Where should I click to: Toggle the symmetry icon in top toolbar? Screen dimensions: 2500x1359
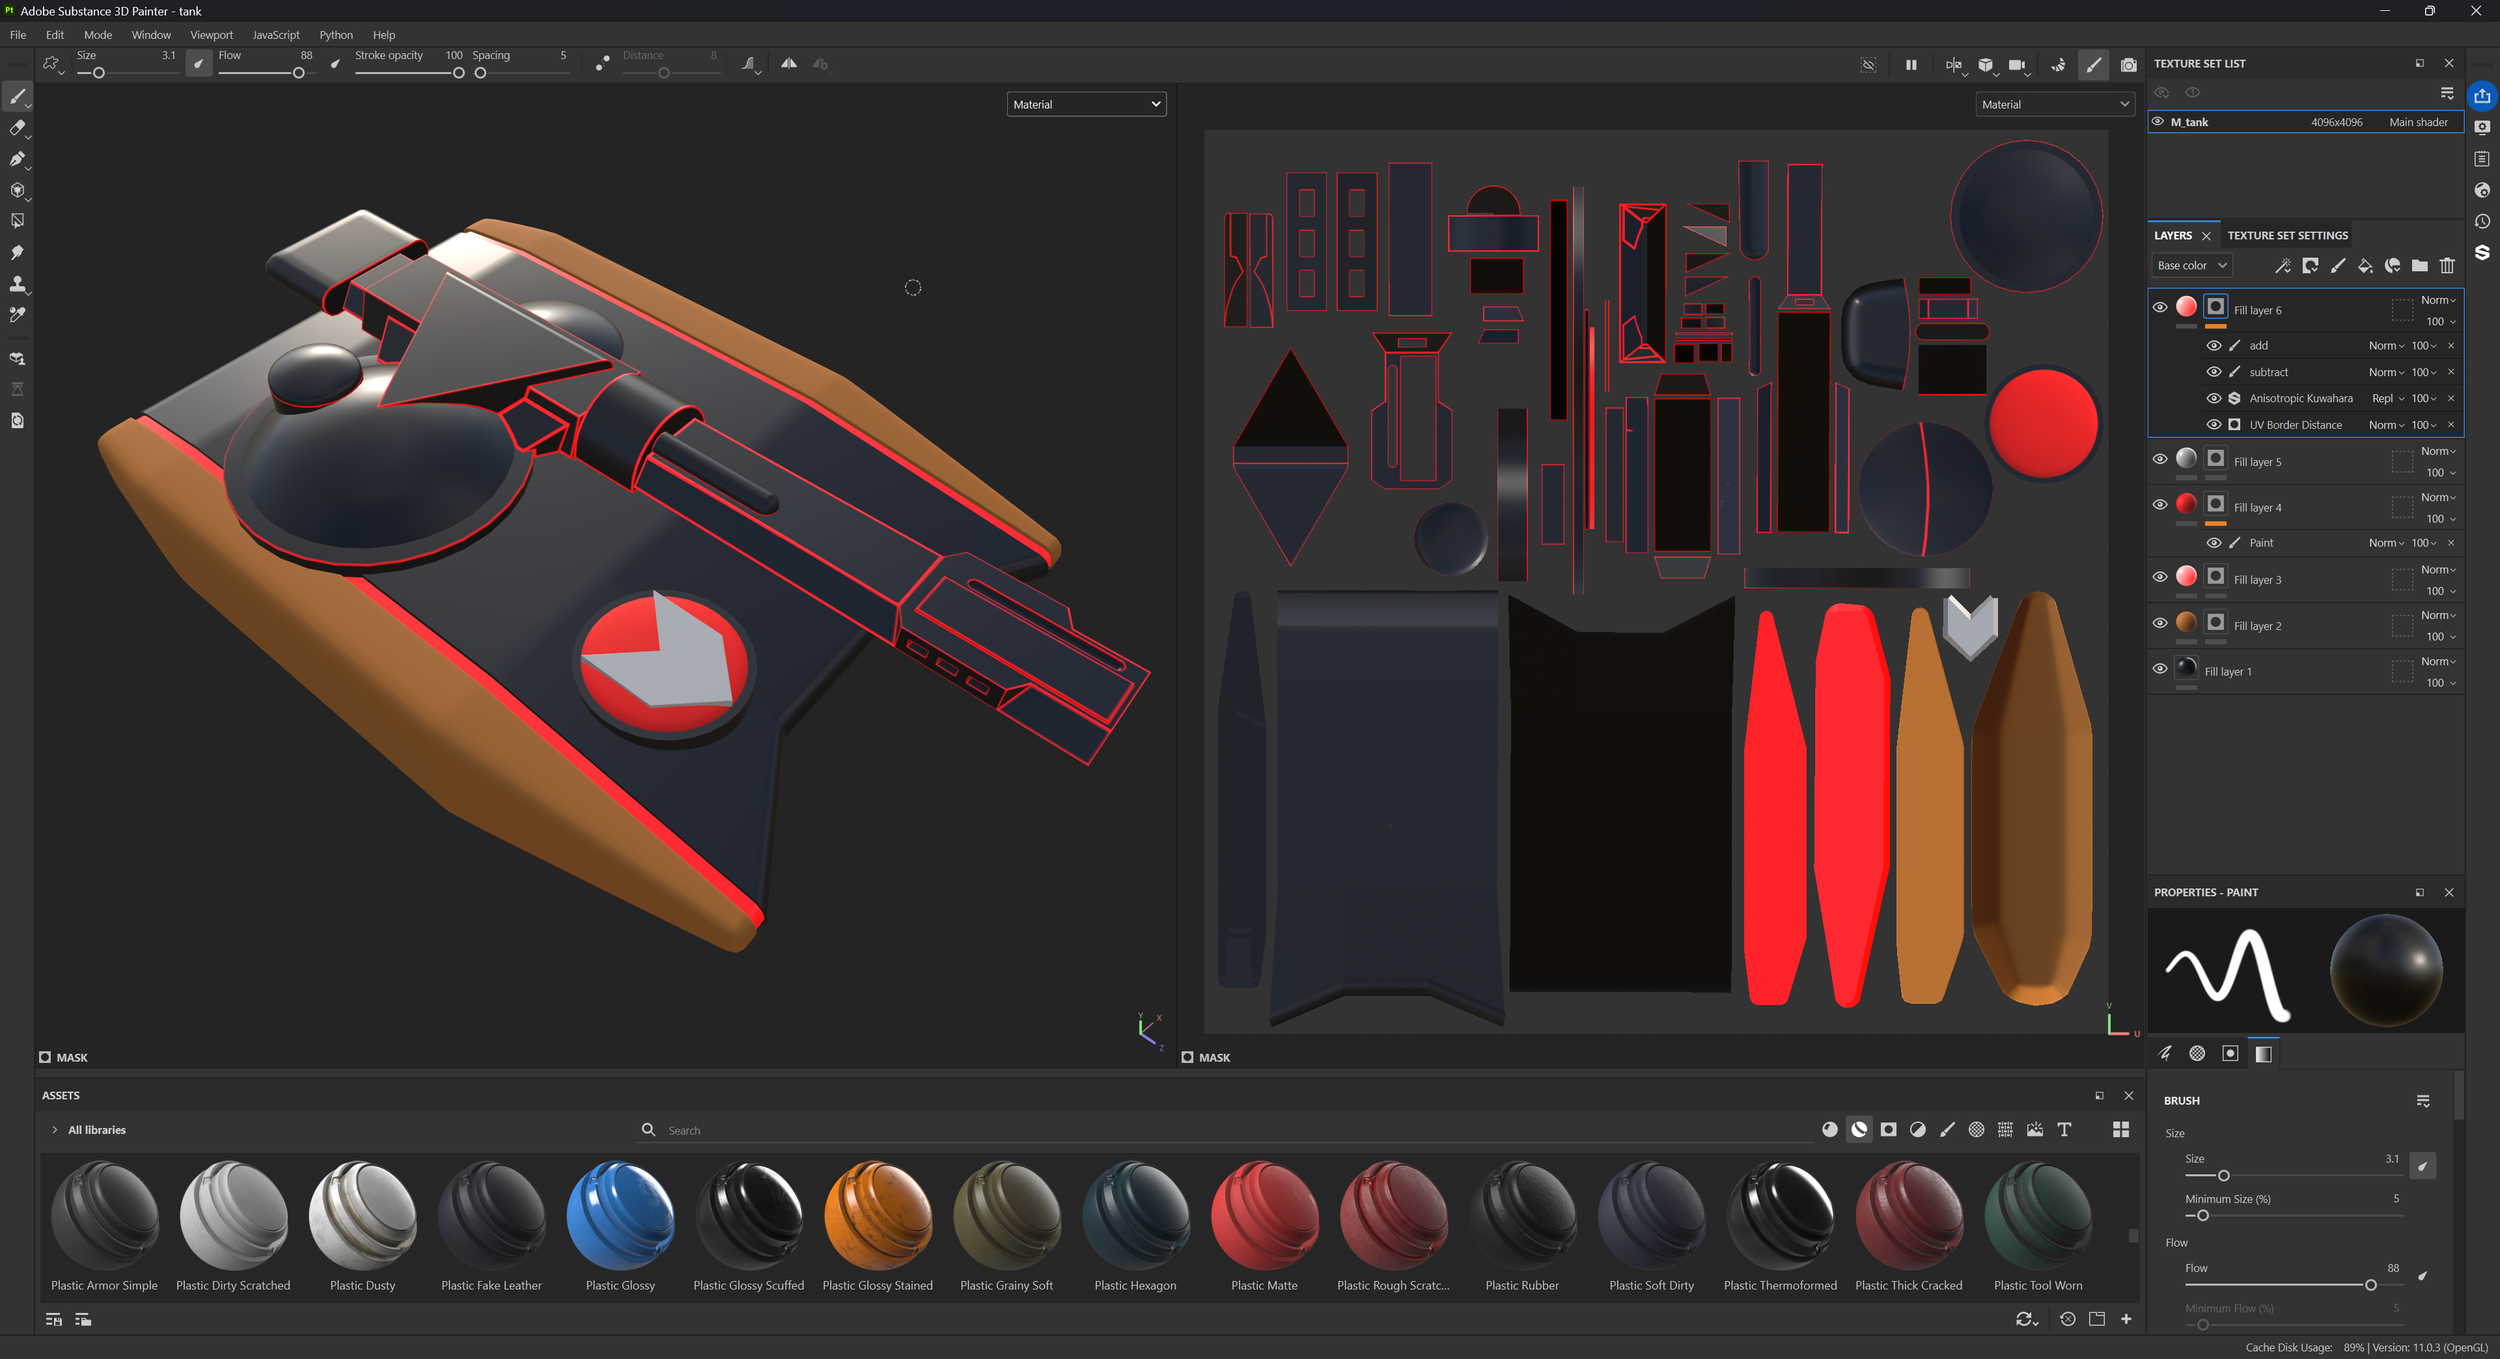pyautogui.click(x=789, y=64)
